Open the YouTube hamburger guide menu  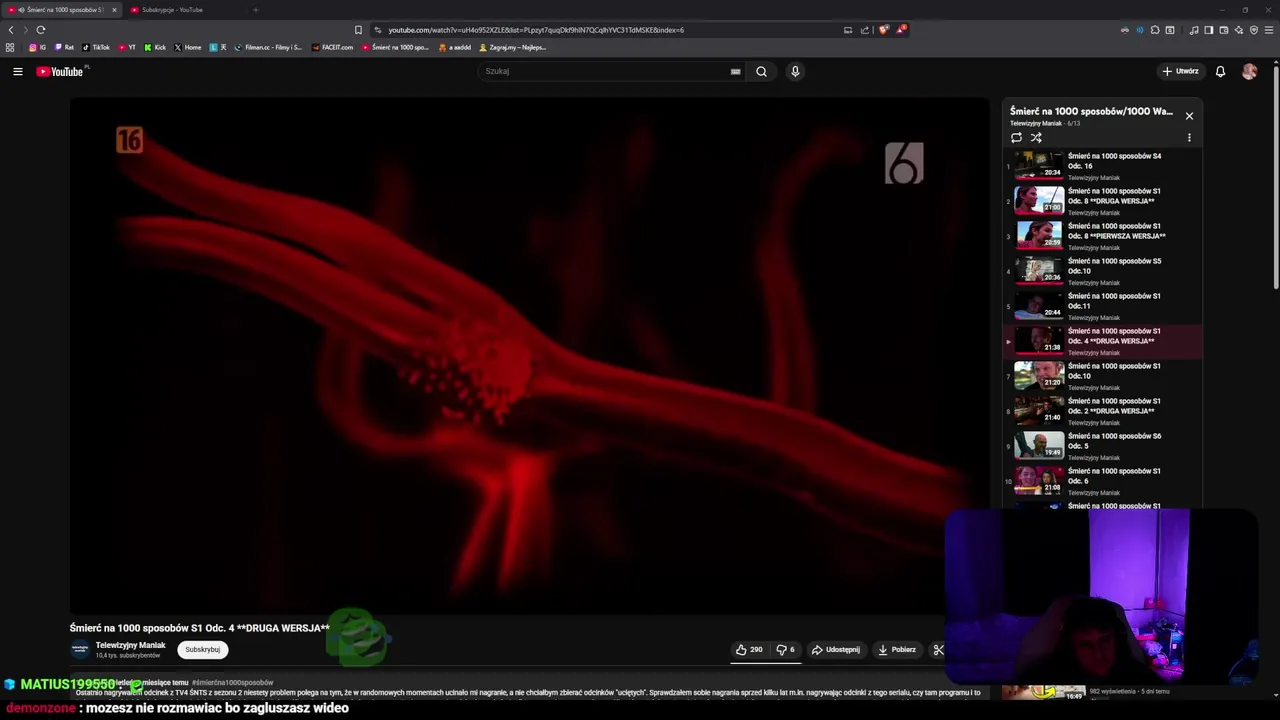(17, 71)
